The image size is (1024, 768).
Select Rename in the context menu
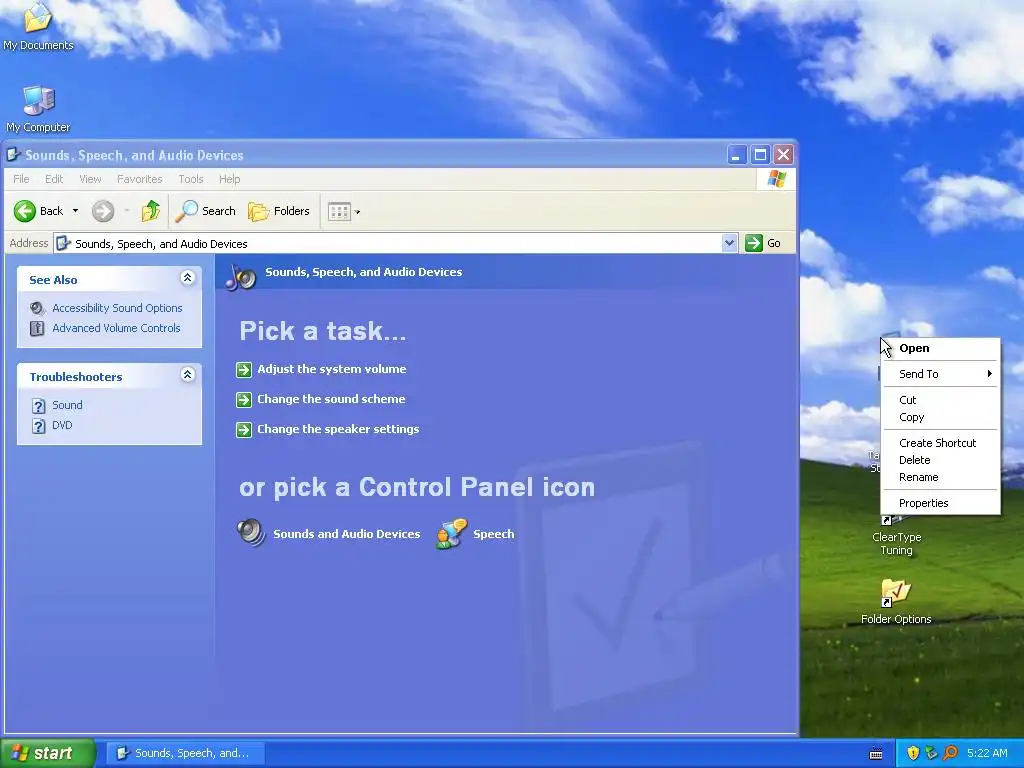click(x=940, y=477)
